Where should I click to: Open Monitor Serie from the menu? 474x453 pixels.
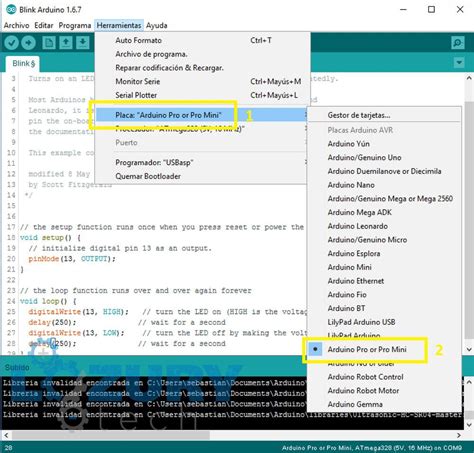coord(202,81)
